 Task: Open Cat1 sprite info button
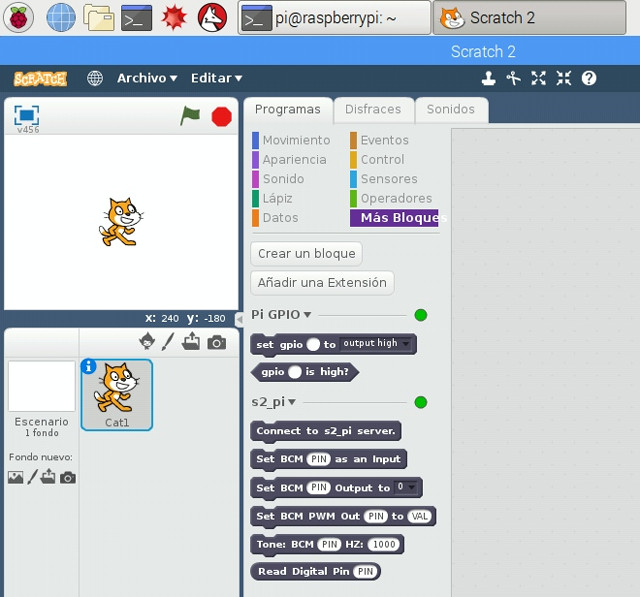(88, 366)
